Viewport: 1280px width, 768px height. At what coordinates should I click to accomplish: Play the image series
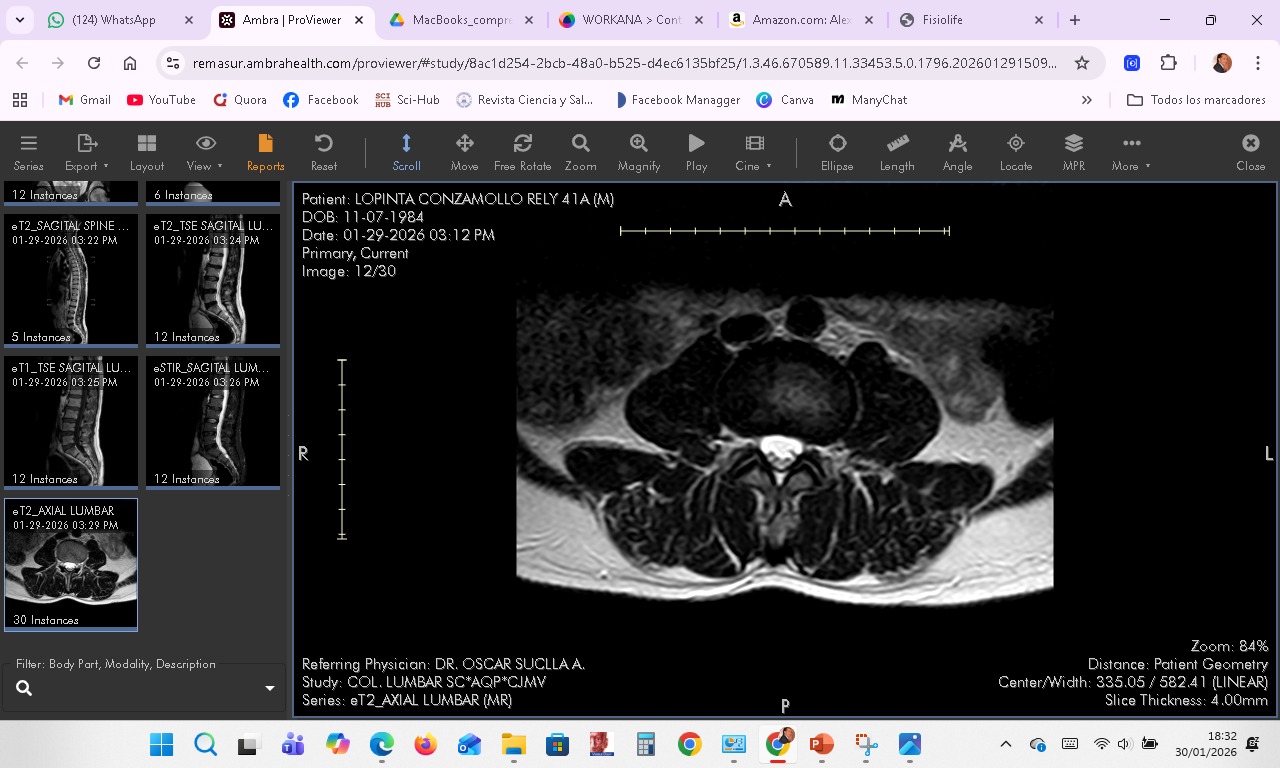(696, 152)
